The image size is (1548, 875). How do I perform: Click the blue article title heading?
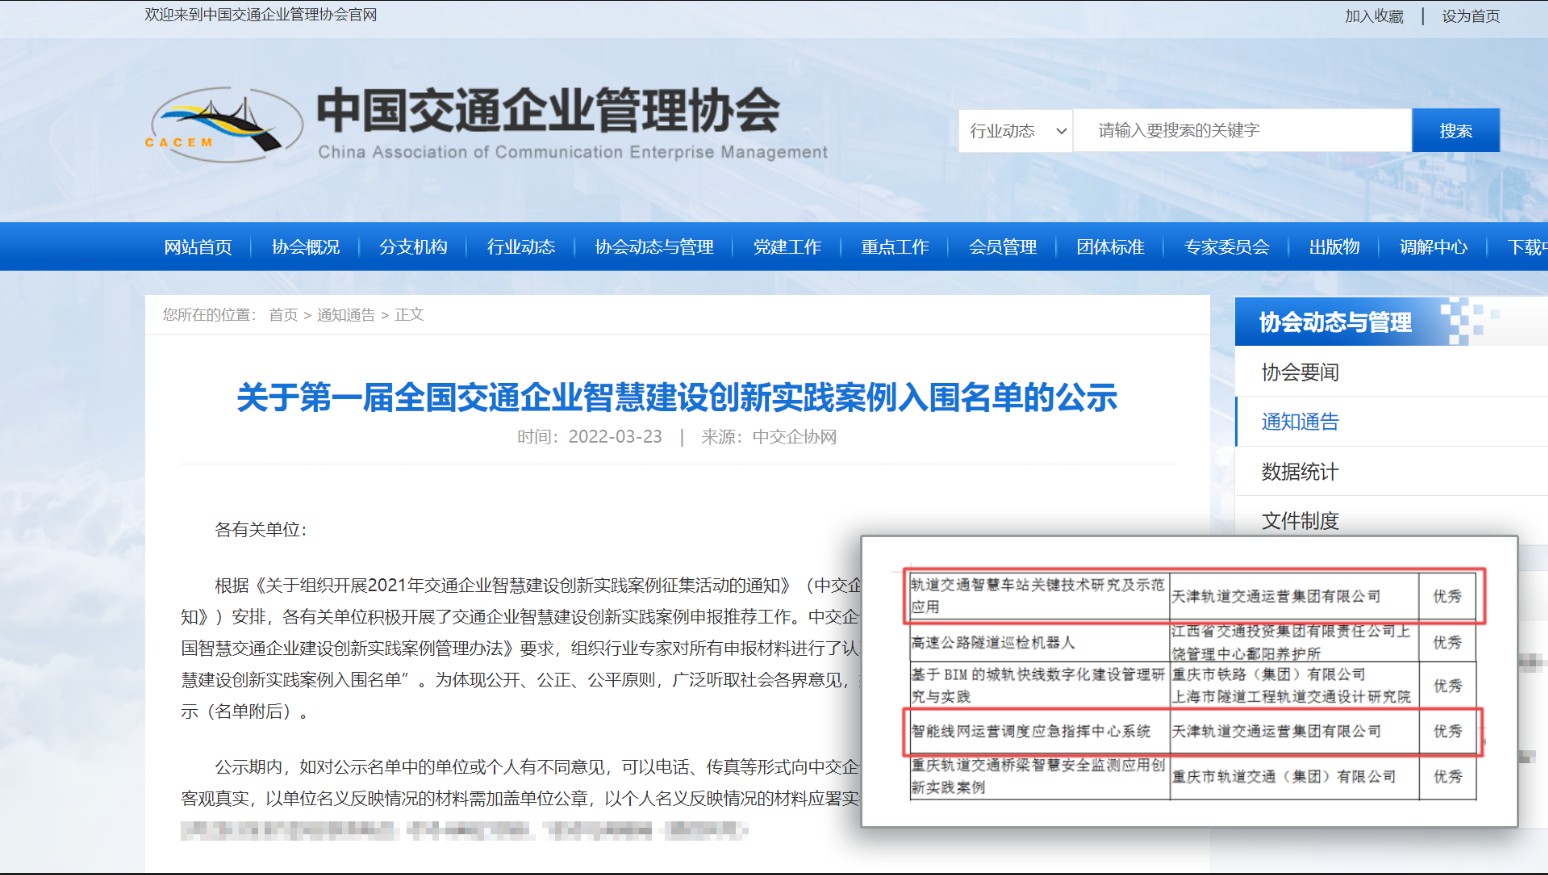(x=677, y=398)
